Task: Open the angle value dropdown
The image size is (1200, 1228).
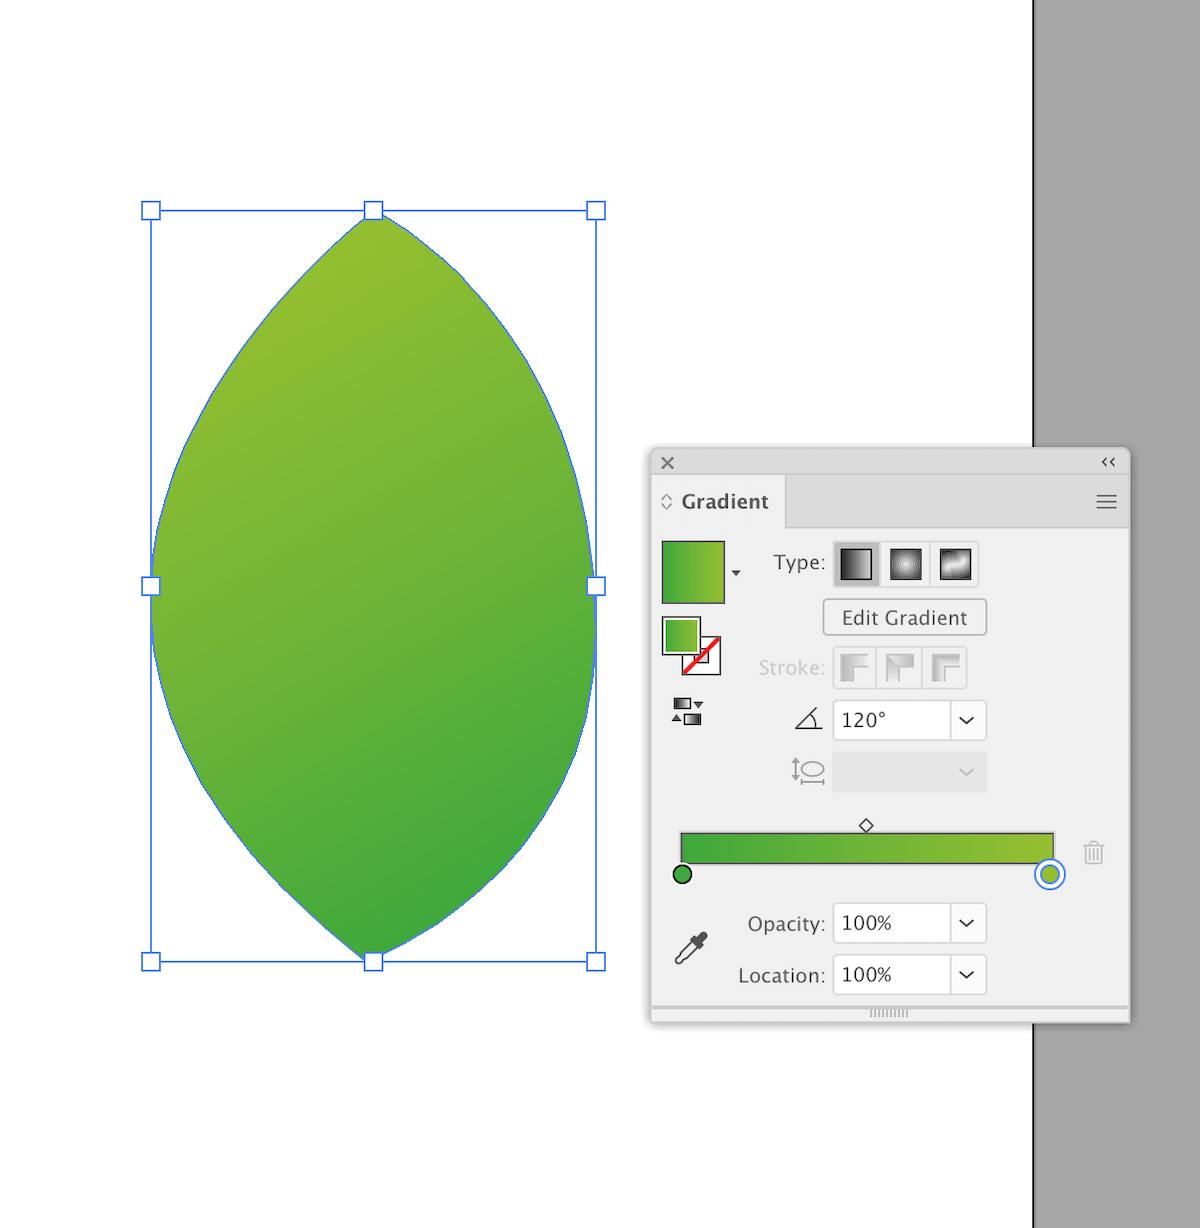Action: tap(965, 720)
